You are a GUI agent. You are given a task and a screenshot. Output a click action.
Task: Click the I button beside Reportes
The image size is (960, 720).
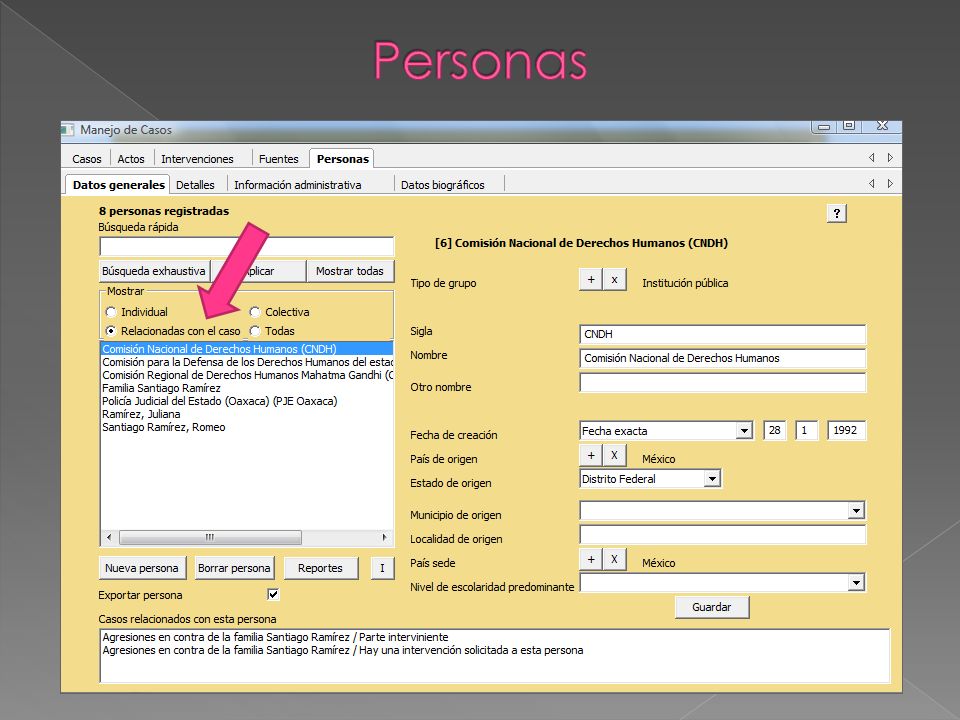tap(382, 568)
